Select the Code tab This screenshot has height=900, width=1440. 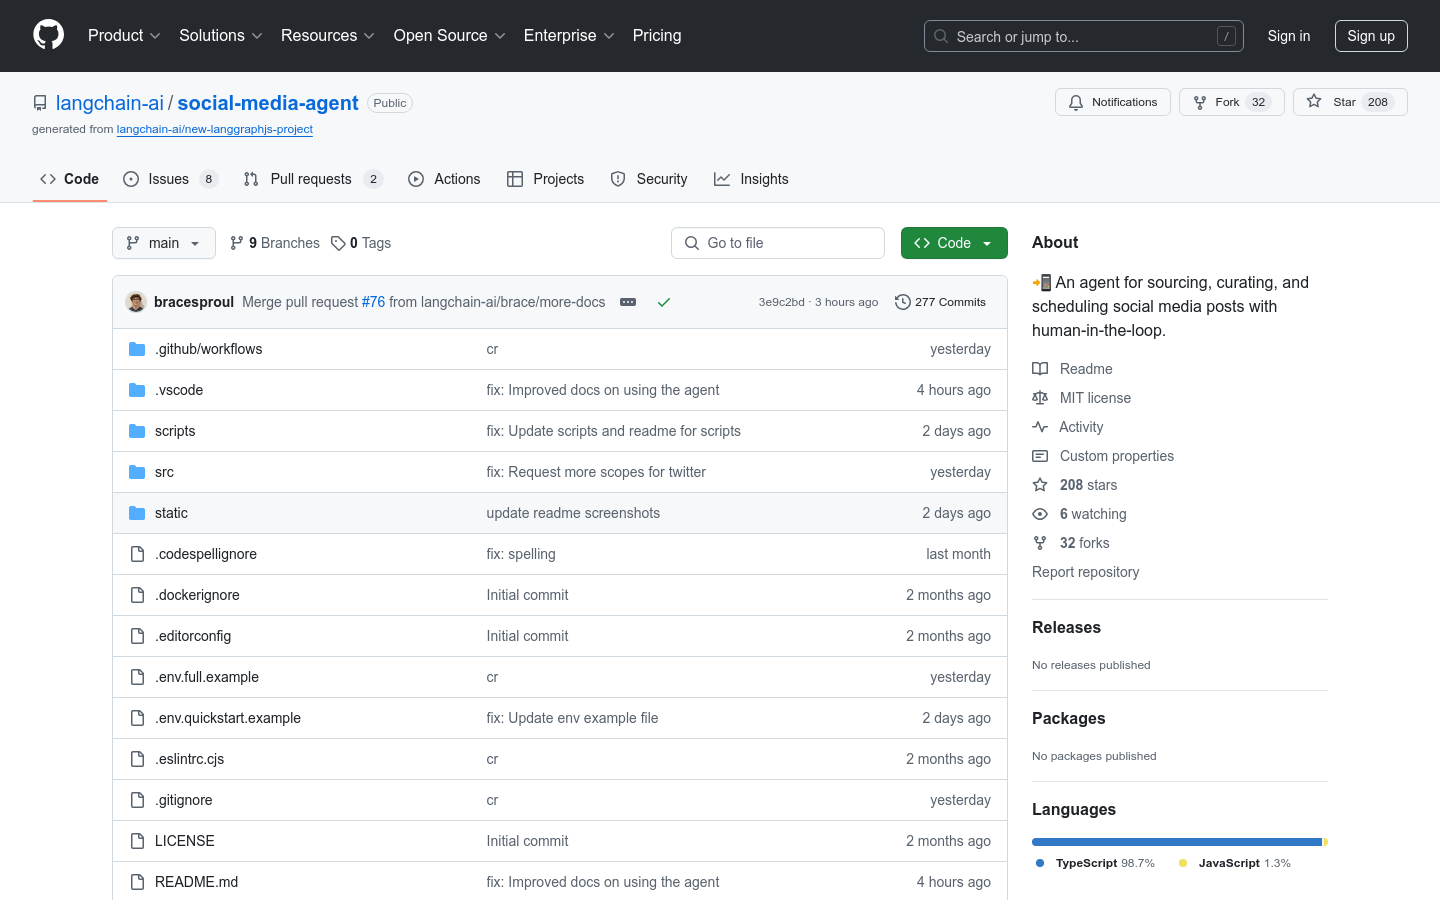coord(70,179)
